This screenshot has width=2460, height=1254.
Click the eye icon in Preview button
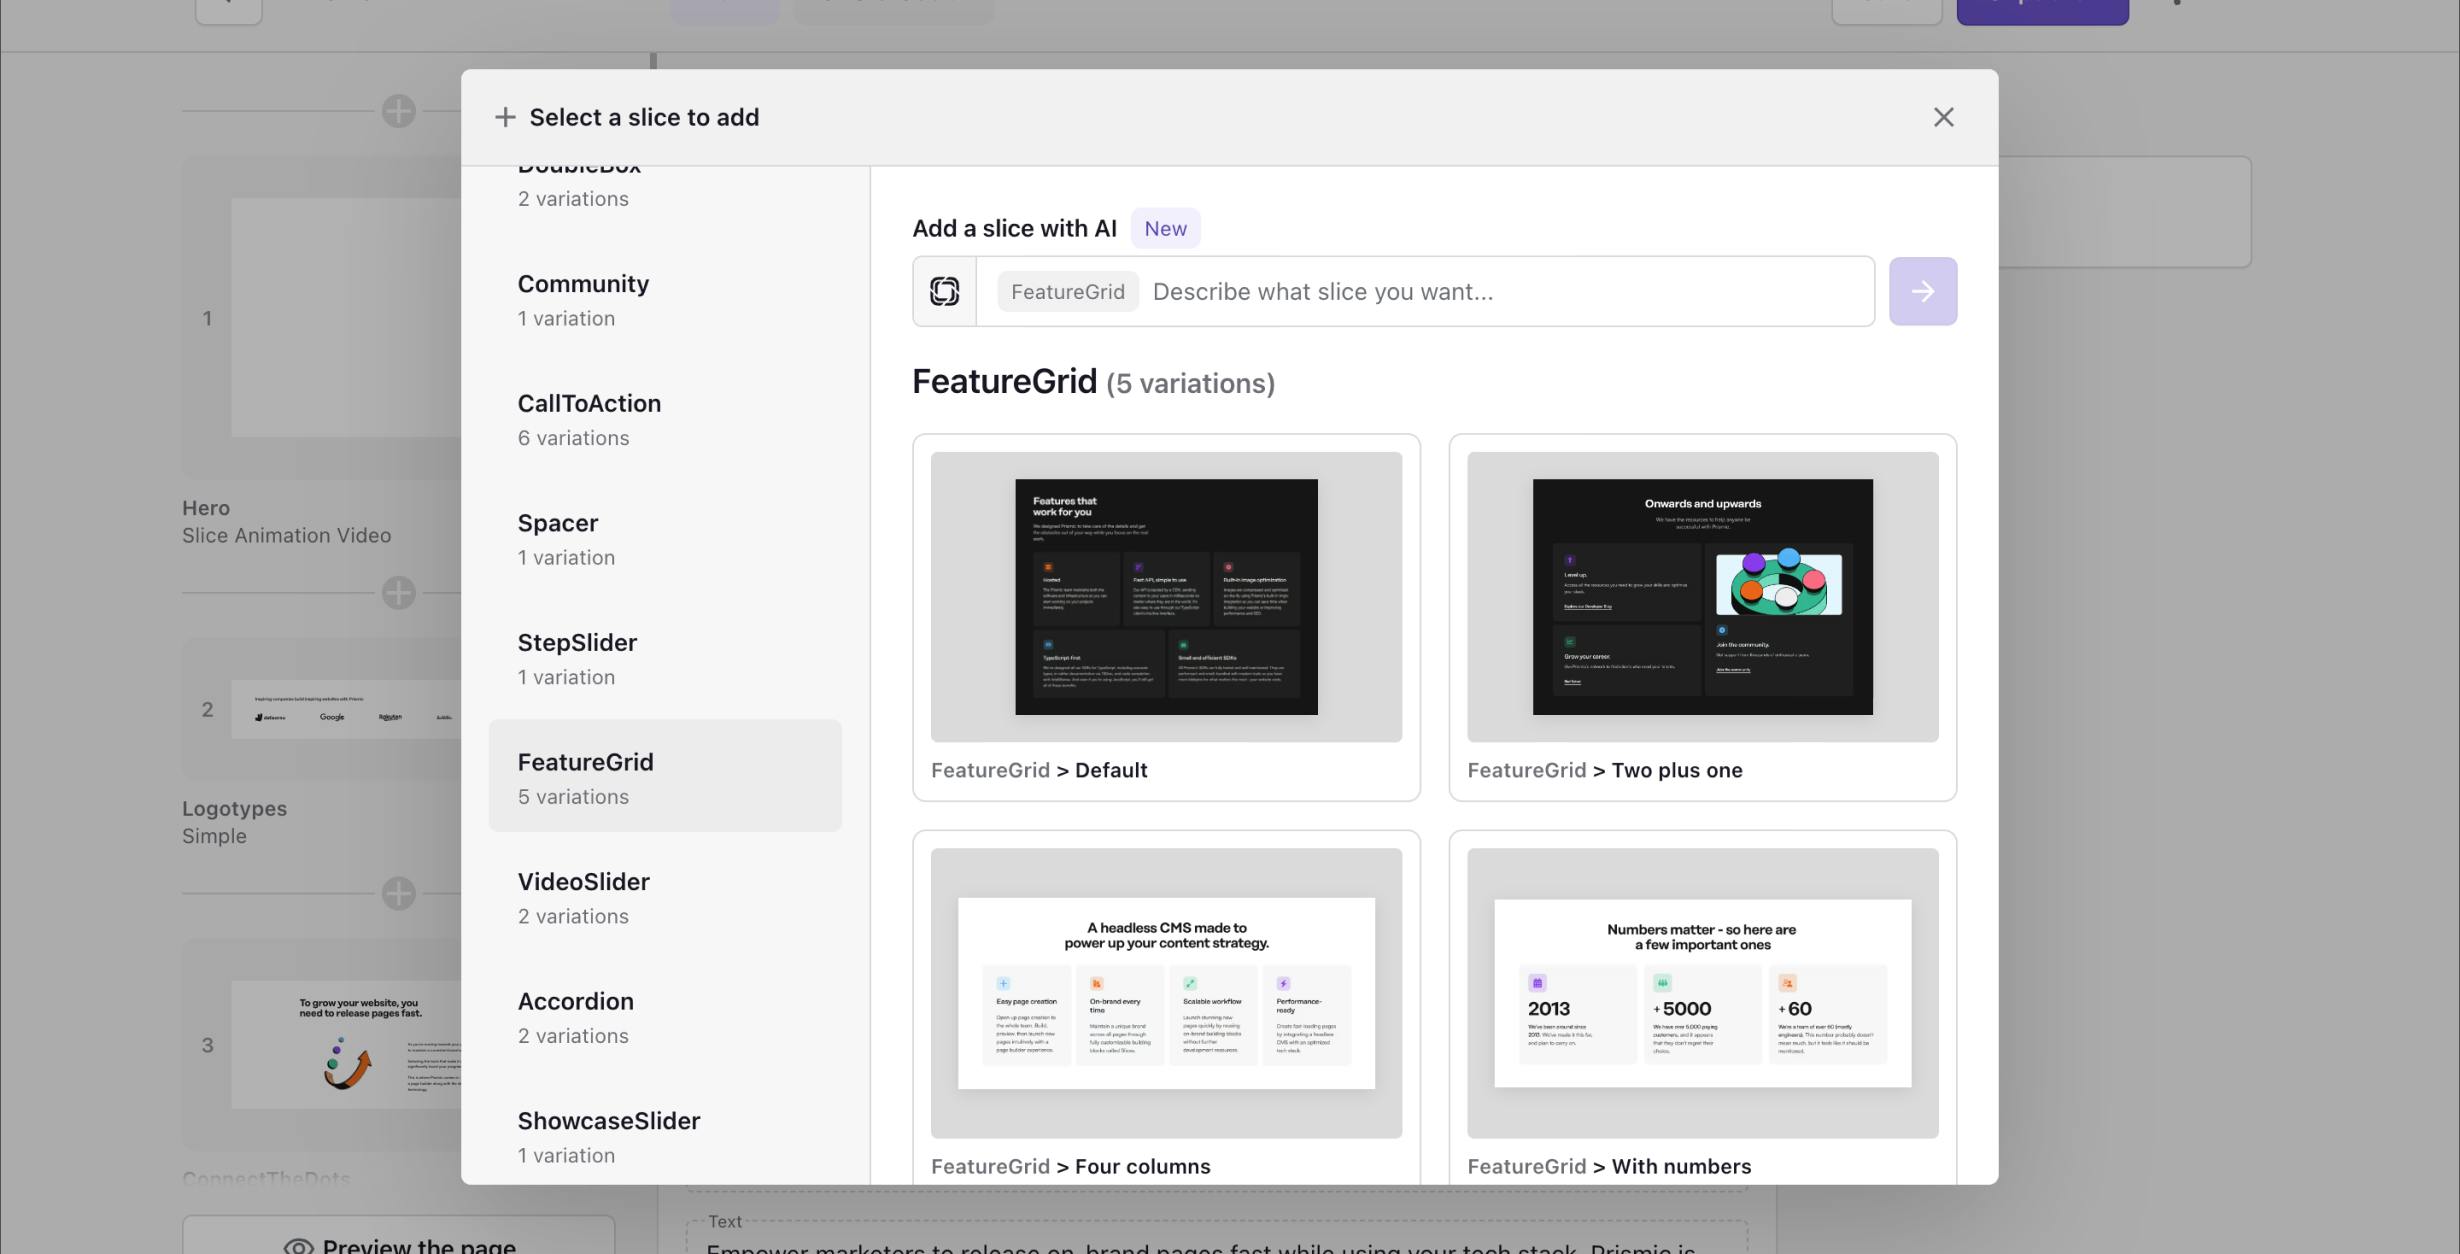point(298,1245)
